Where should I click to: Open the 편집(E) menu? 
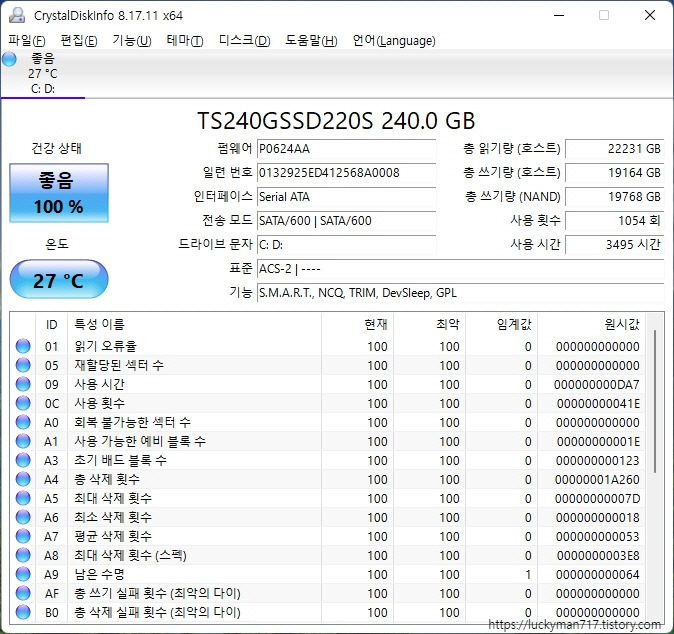[x=79, y=40]
